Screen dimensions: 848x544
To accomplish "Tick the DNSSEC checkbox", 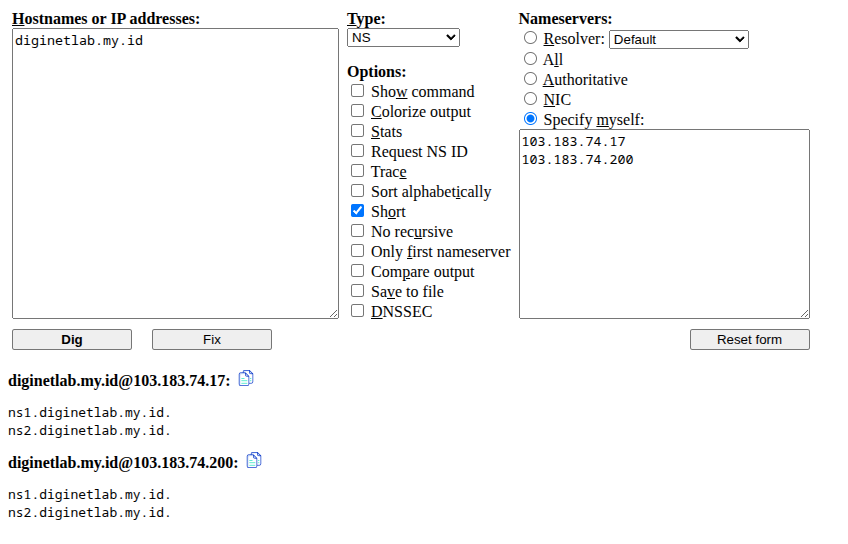I will (357, 311).
